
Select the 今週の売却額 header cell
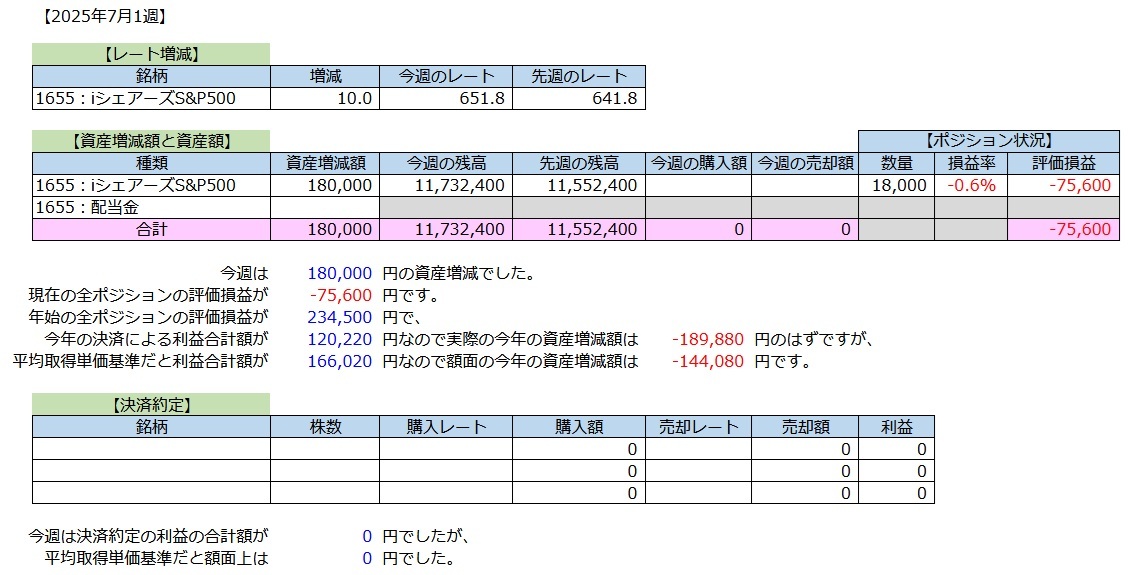[805, 163]
